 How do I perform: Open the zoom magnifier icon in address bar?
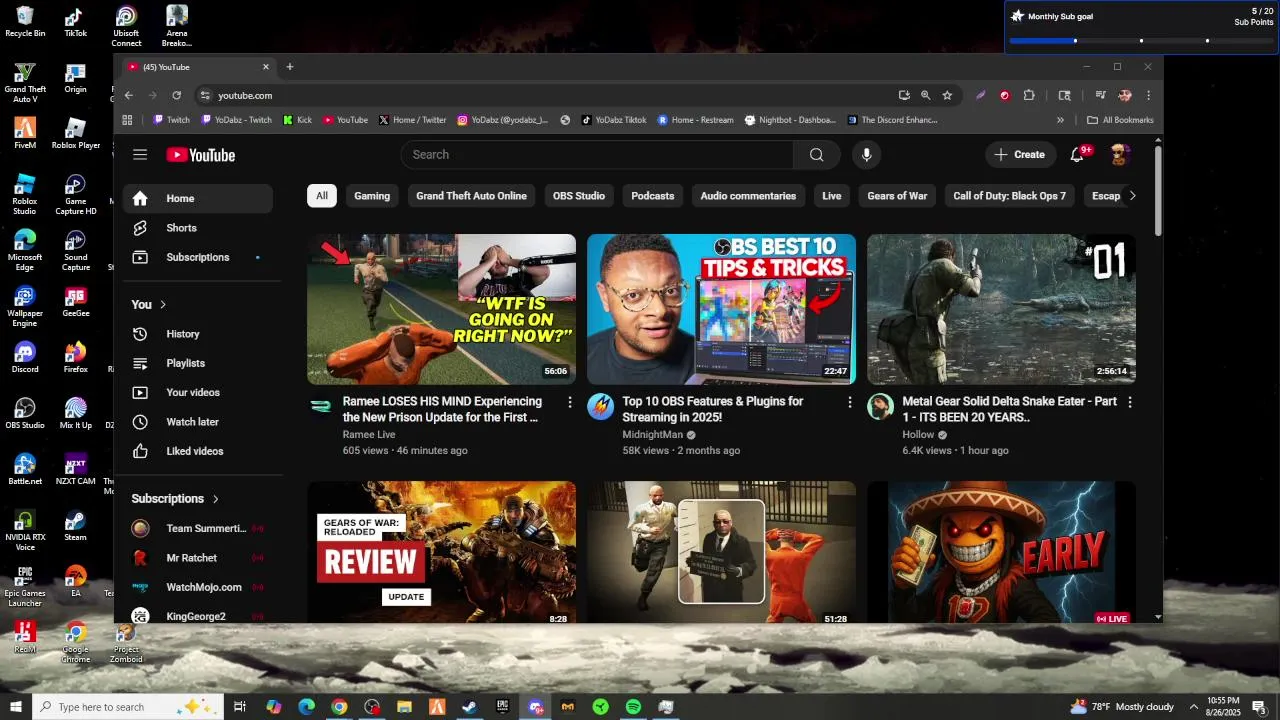[x=926, y=95]
